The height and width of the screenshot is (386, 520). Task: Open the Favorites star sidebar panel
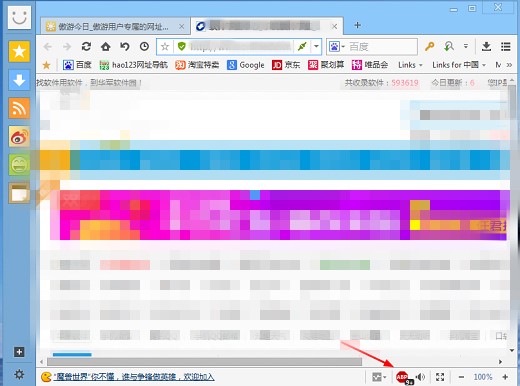[19, 51]
